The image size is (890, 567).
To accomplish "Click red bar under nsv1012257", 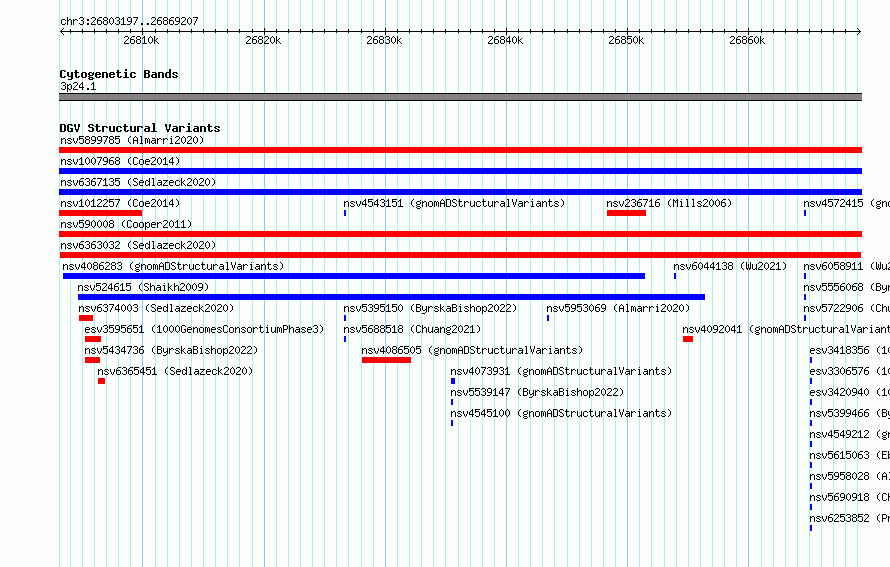I will 100,213.
